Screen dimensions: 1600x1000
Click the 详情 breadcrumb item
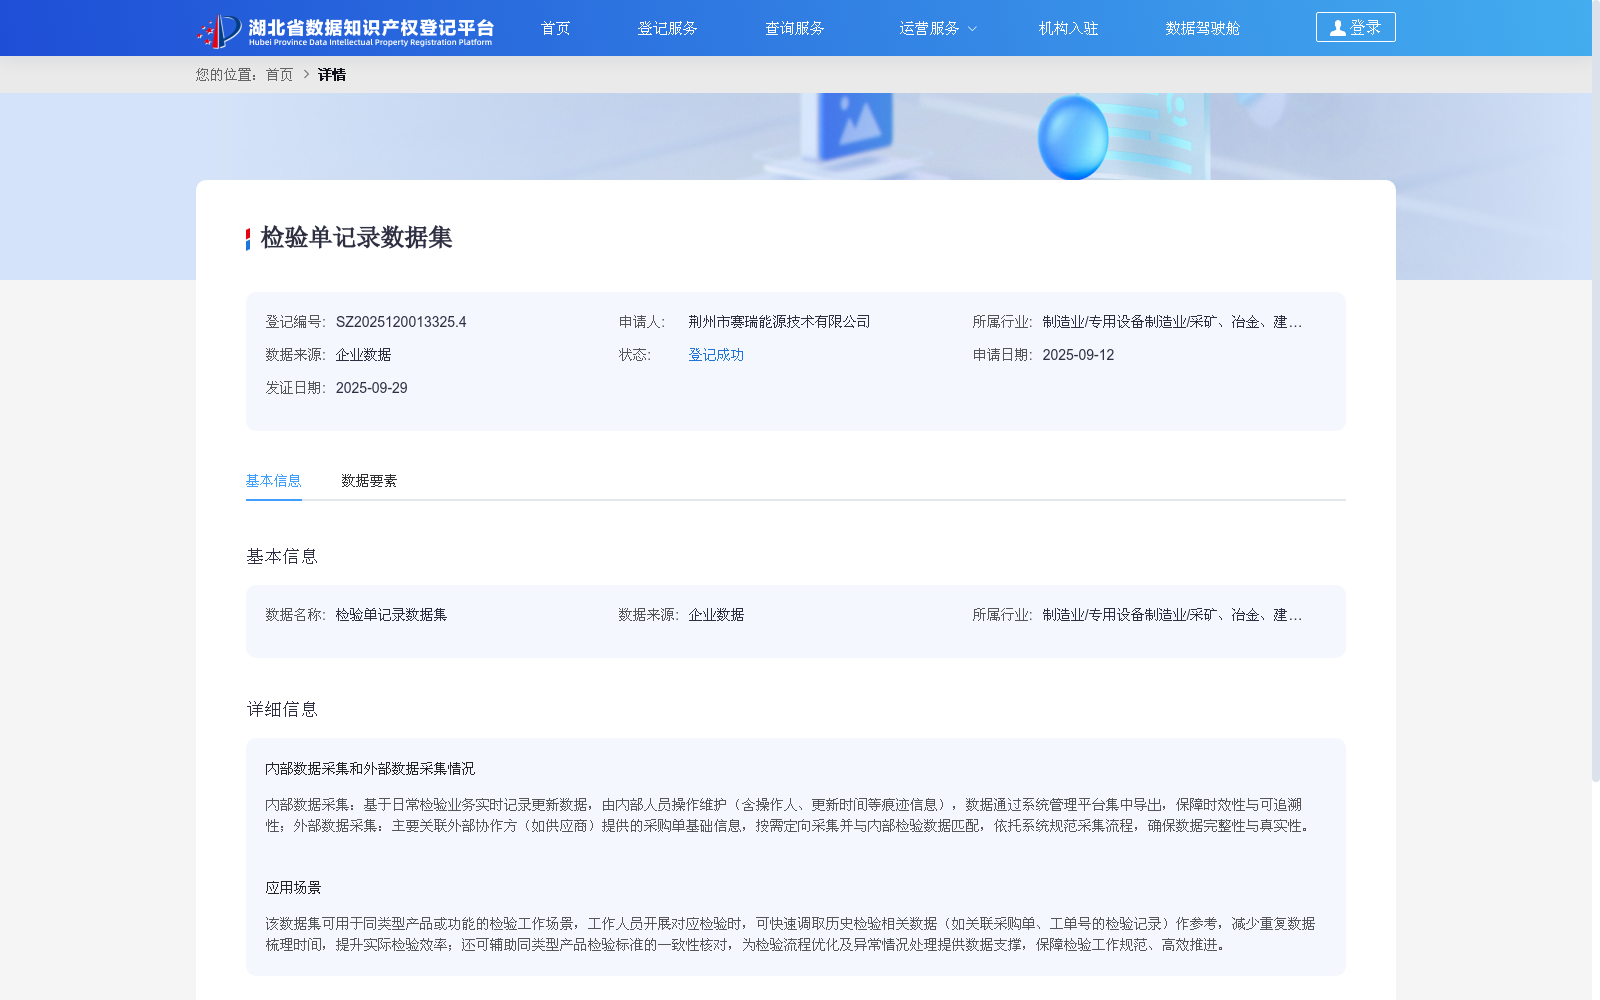(x=332, y=75)
